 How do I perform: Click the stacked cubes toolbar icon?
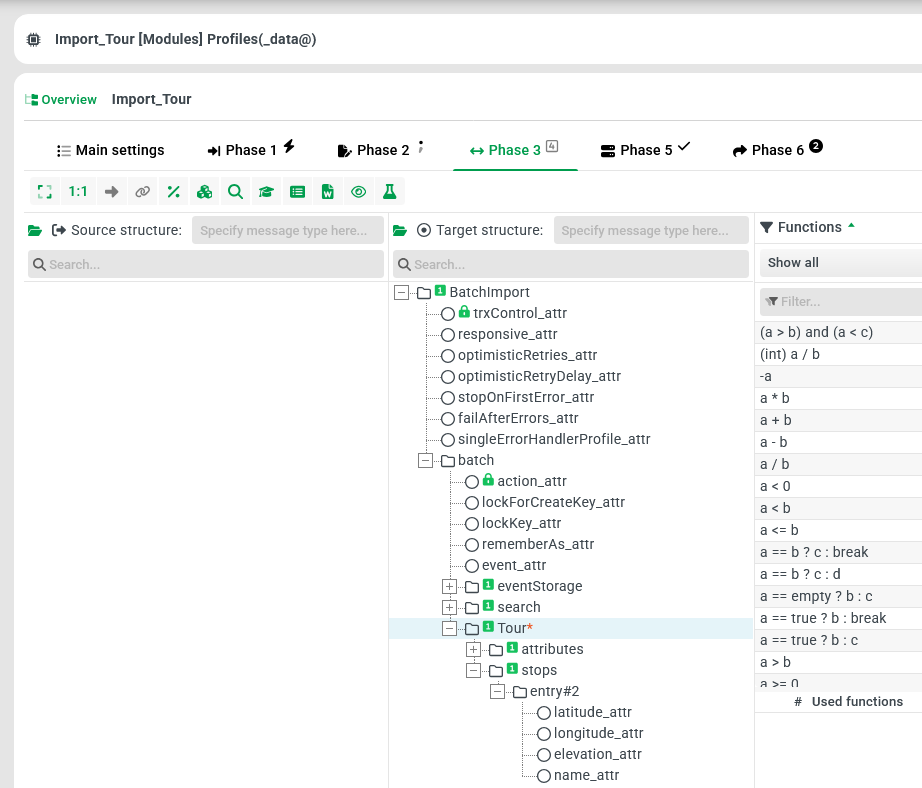pos(204,191)
